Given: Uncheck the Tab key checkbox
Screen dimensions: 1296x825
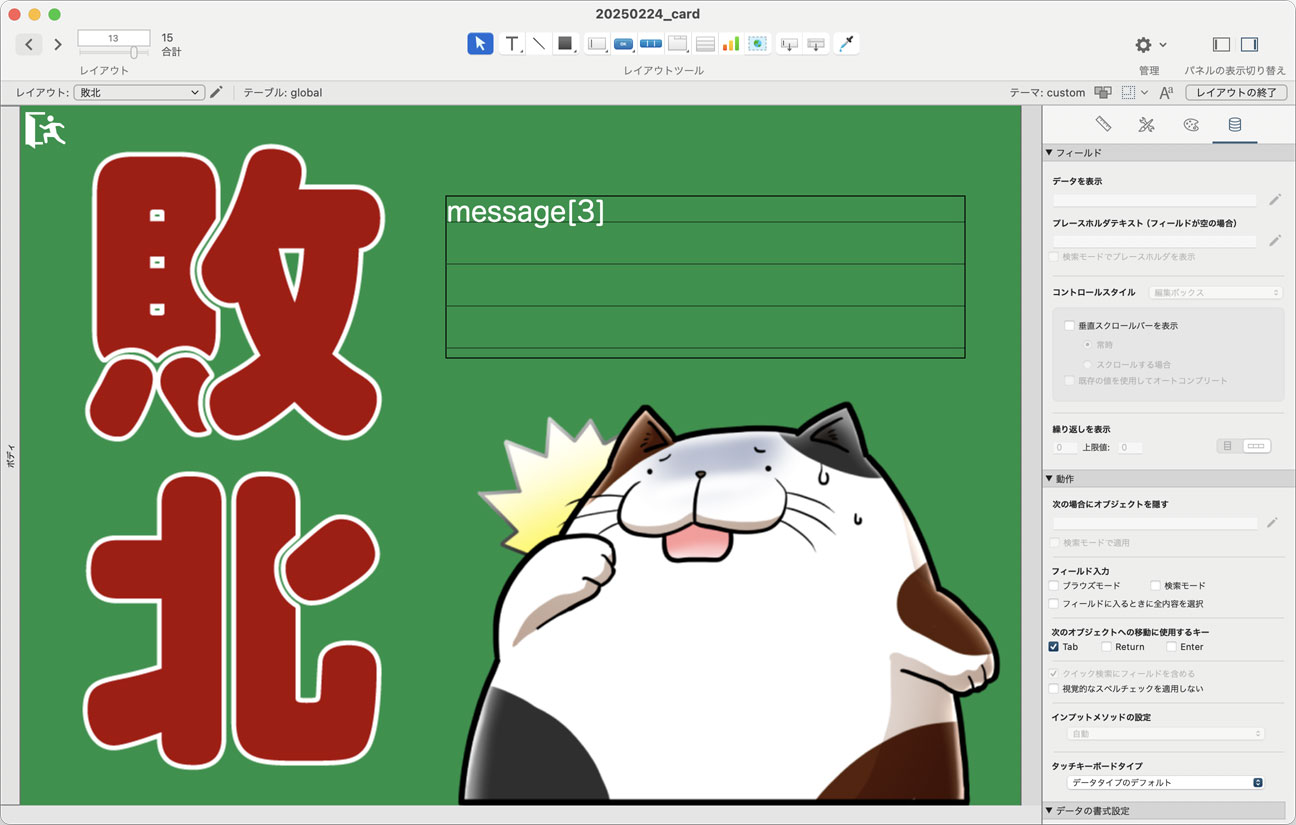Looking at the screenshot, I should [1054, 647].
